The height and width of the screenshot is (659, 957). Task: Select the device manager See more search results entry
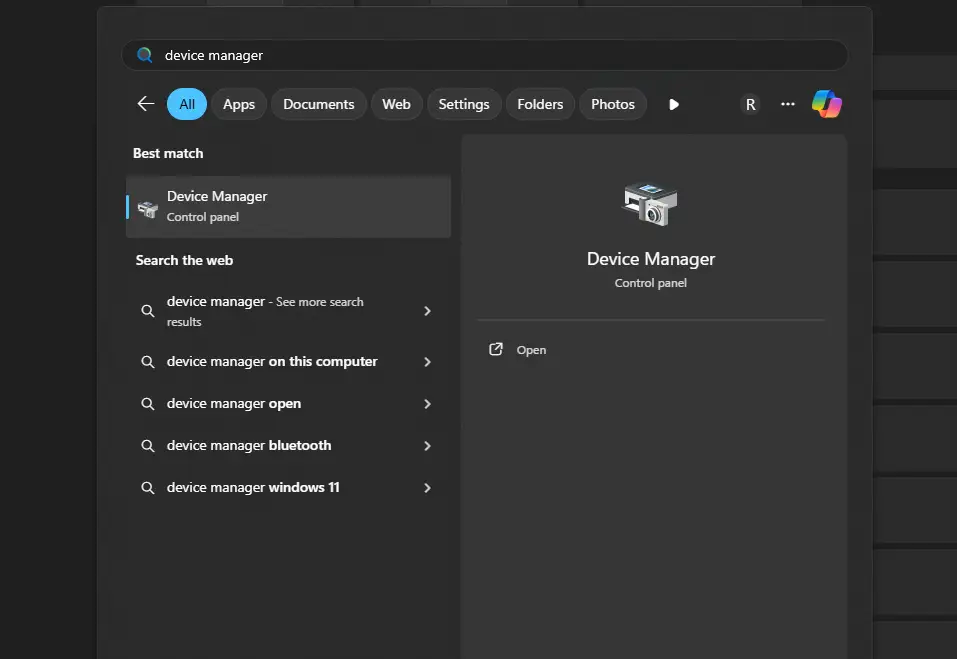pyautogui.click(x=265, y=310)
